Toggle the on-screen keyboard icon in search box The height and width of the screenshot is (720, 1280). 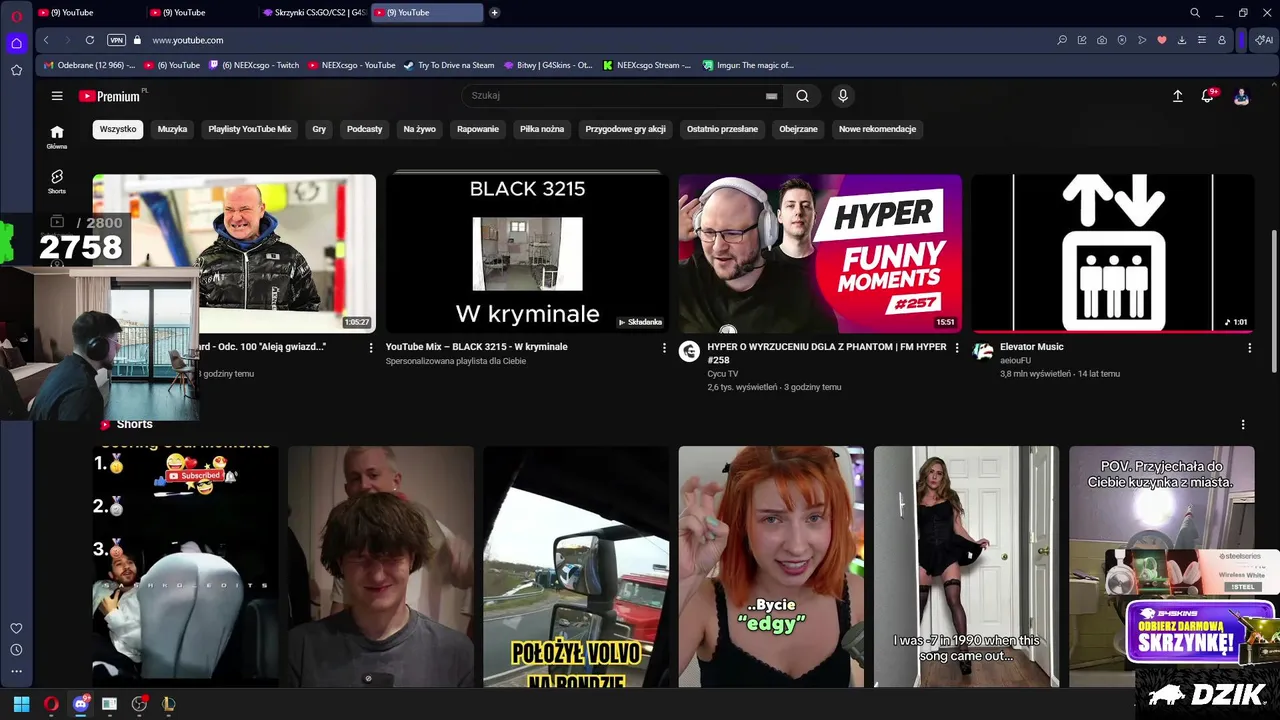tap(771, 96)
